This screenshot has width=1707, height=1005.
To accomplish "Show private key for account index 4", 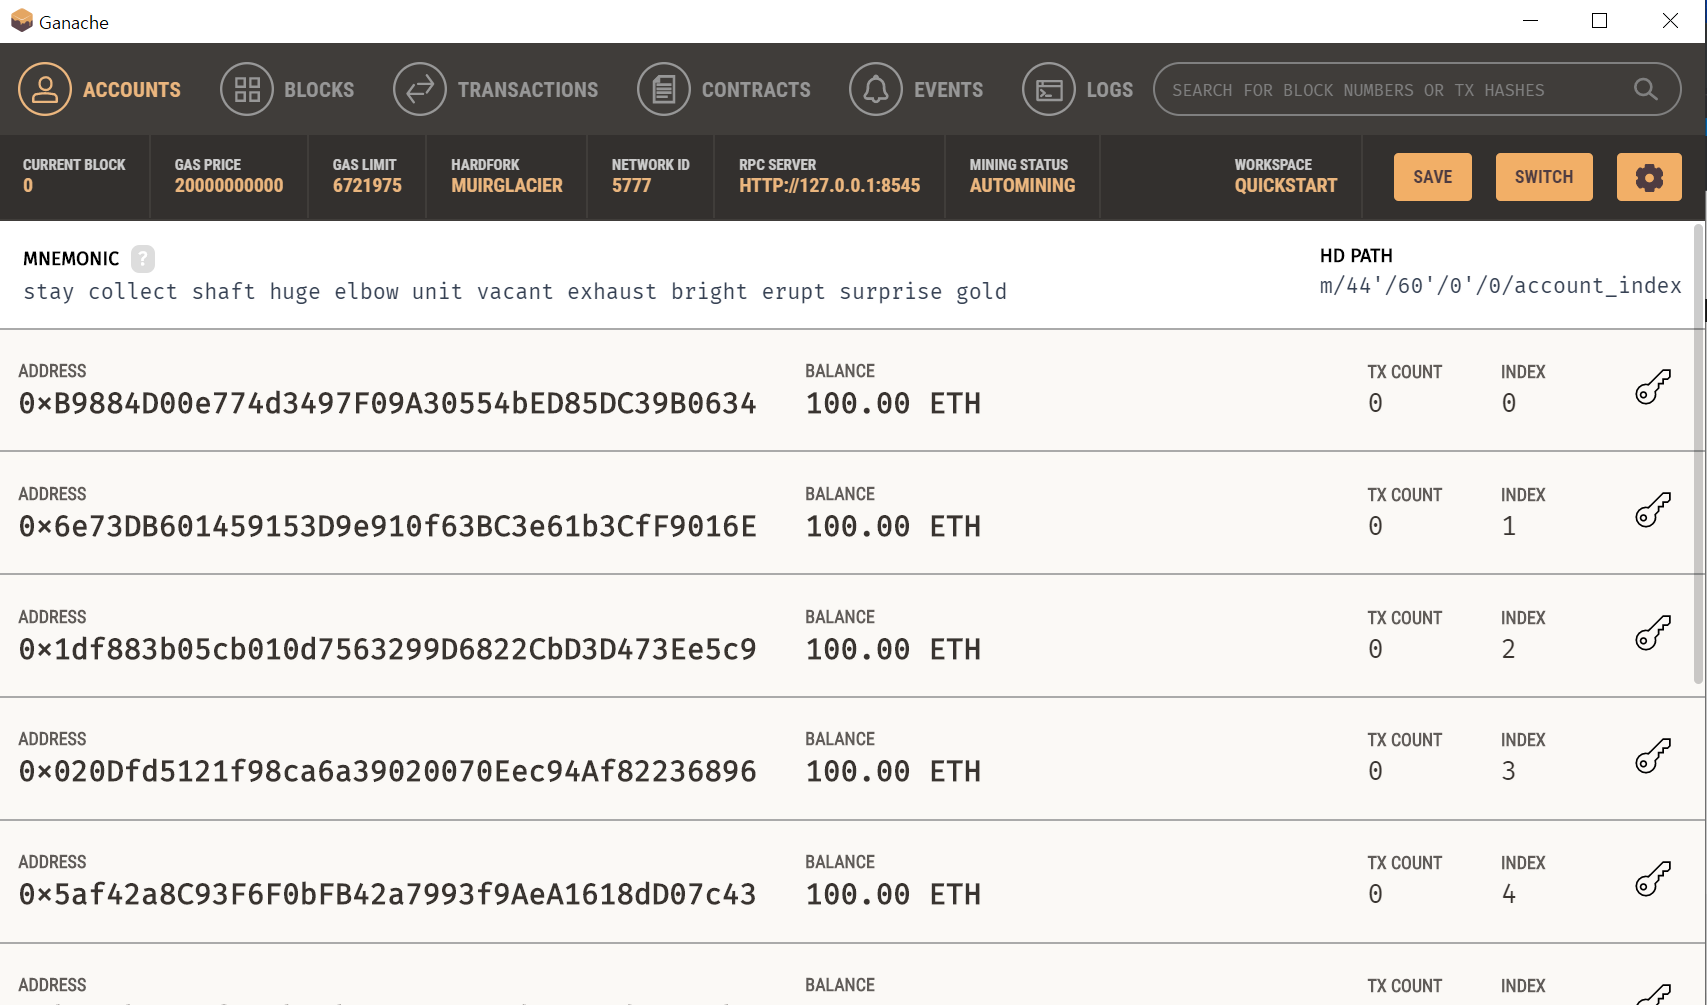I will tap(1653, 878).
